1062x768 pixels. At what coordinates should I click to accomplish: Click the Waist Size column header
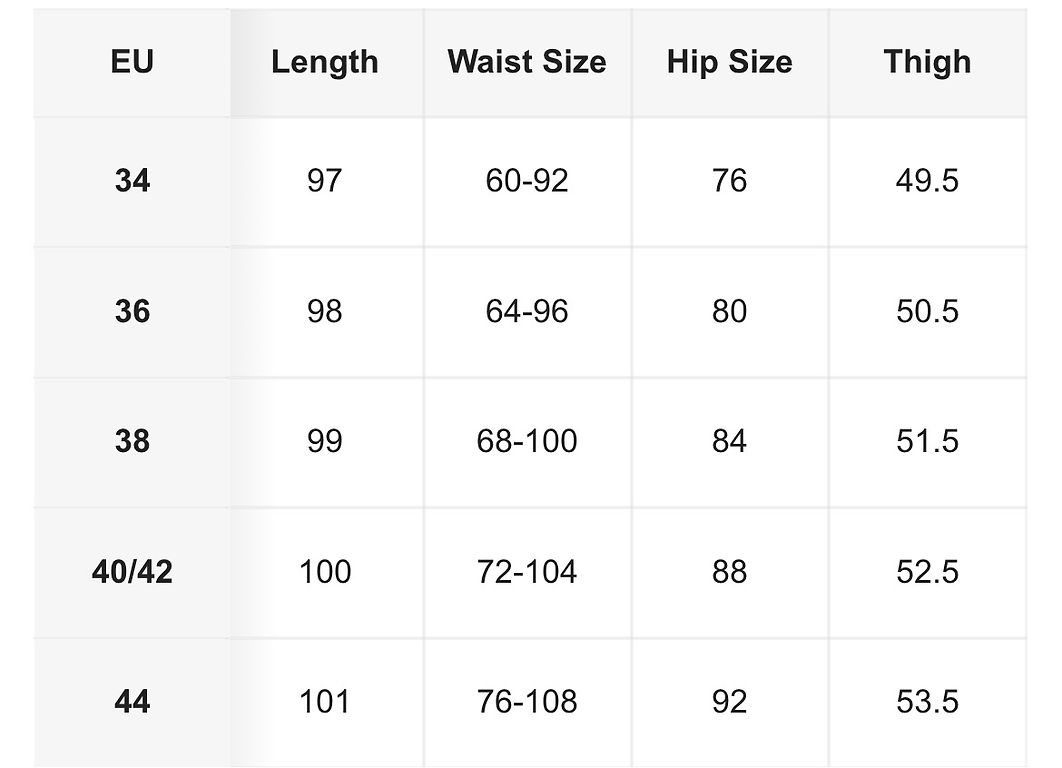tap(527, 62)
